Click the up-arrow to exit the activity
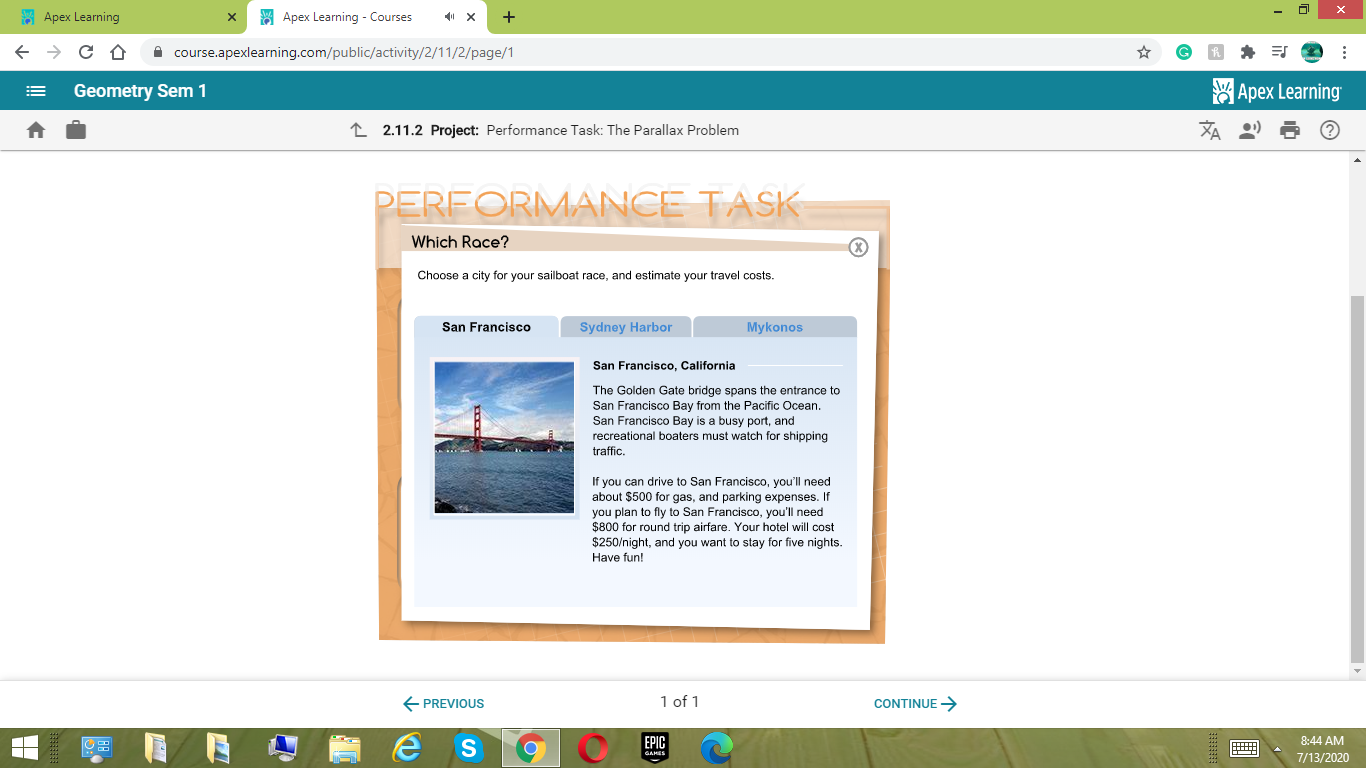The height and width of the screenshot is (768, 1366). click(x=357, y=130)
